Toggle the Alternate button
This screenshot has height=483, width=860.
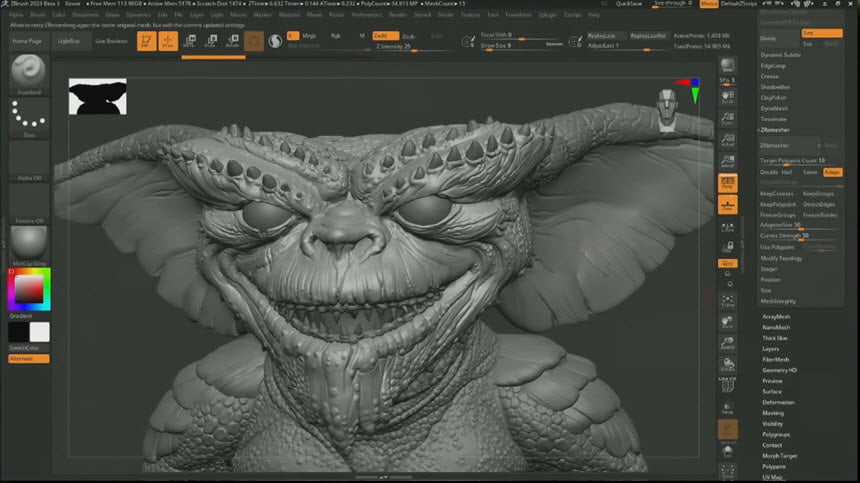[x=29, y=359]
